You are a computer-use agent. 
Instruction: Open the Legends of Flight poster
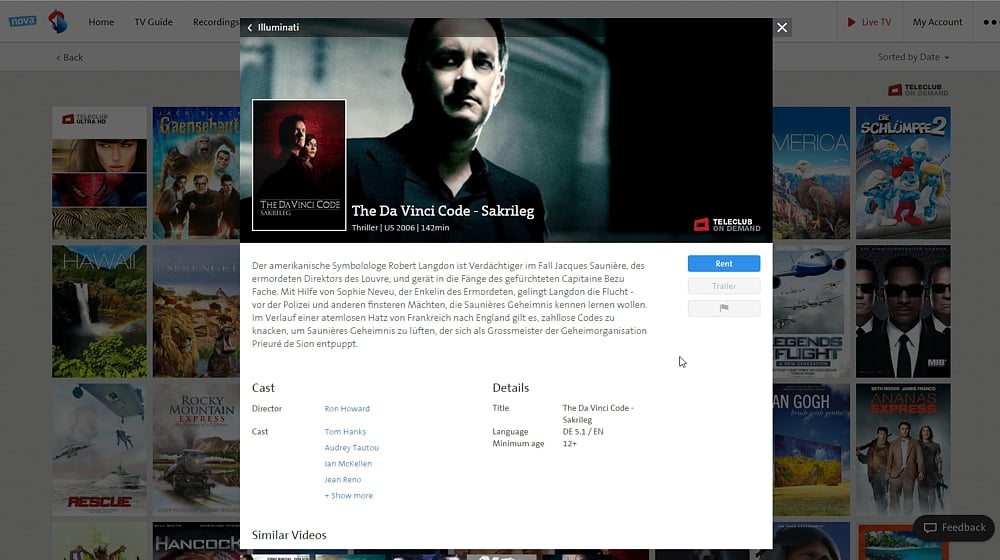coord(811,311)
